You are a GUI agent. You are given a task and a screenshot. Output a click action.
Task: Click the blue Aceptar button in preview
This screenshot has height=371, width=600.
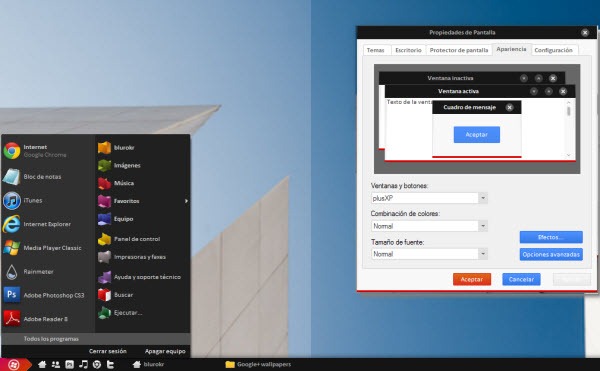[476, 135]
